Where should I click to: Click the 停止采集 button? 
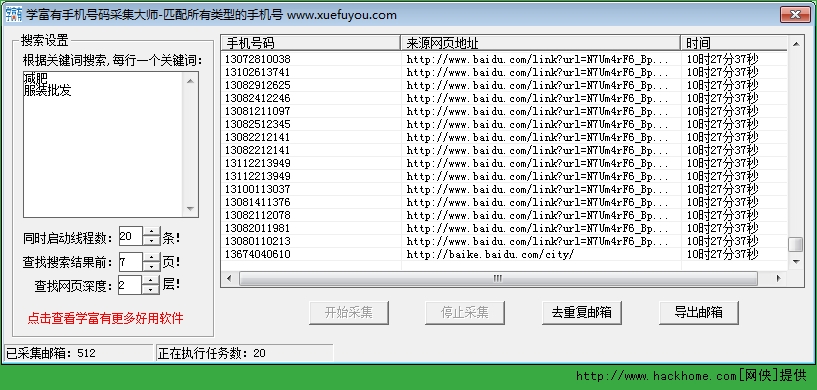tap(465, 313)
